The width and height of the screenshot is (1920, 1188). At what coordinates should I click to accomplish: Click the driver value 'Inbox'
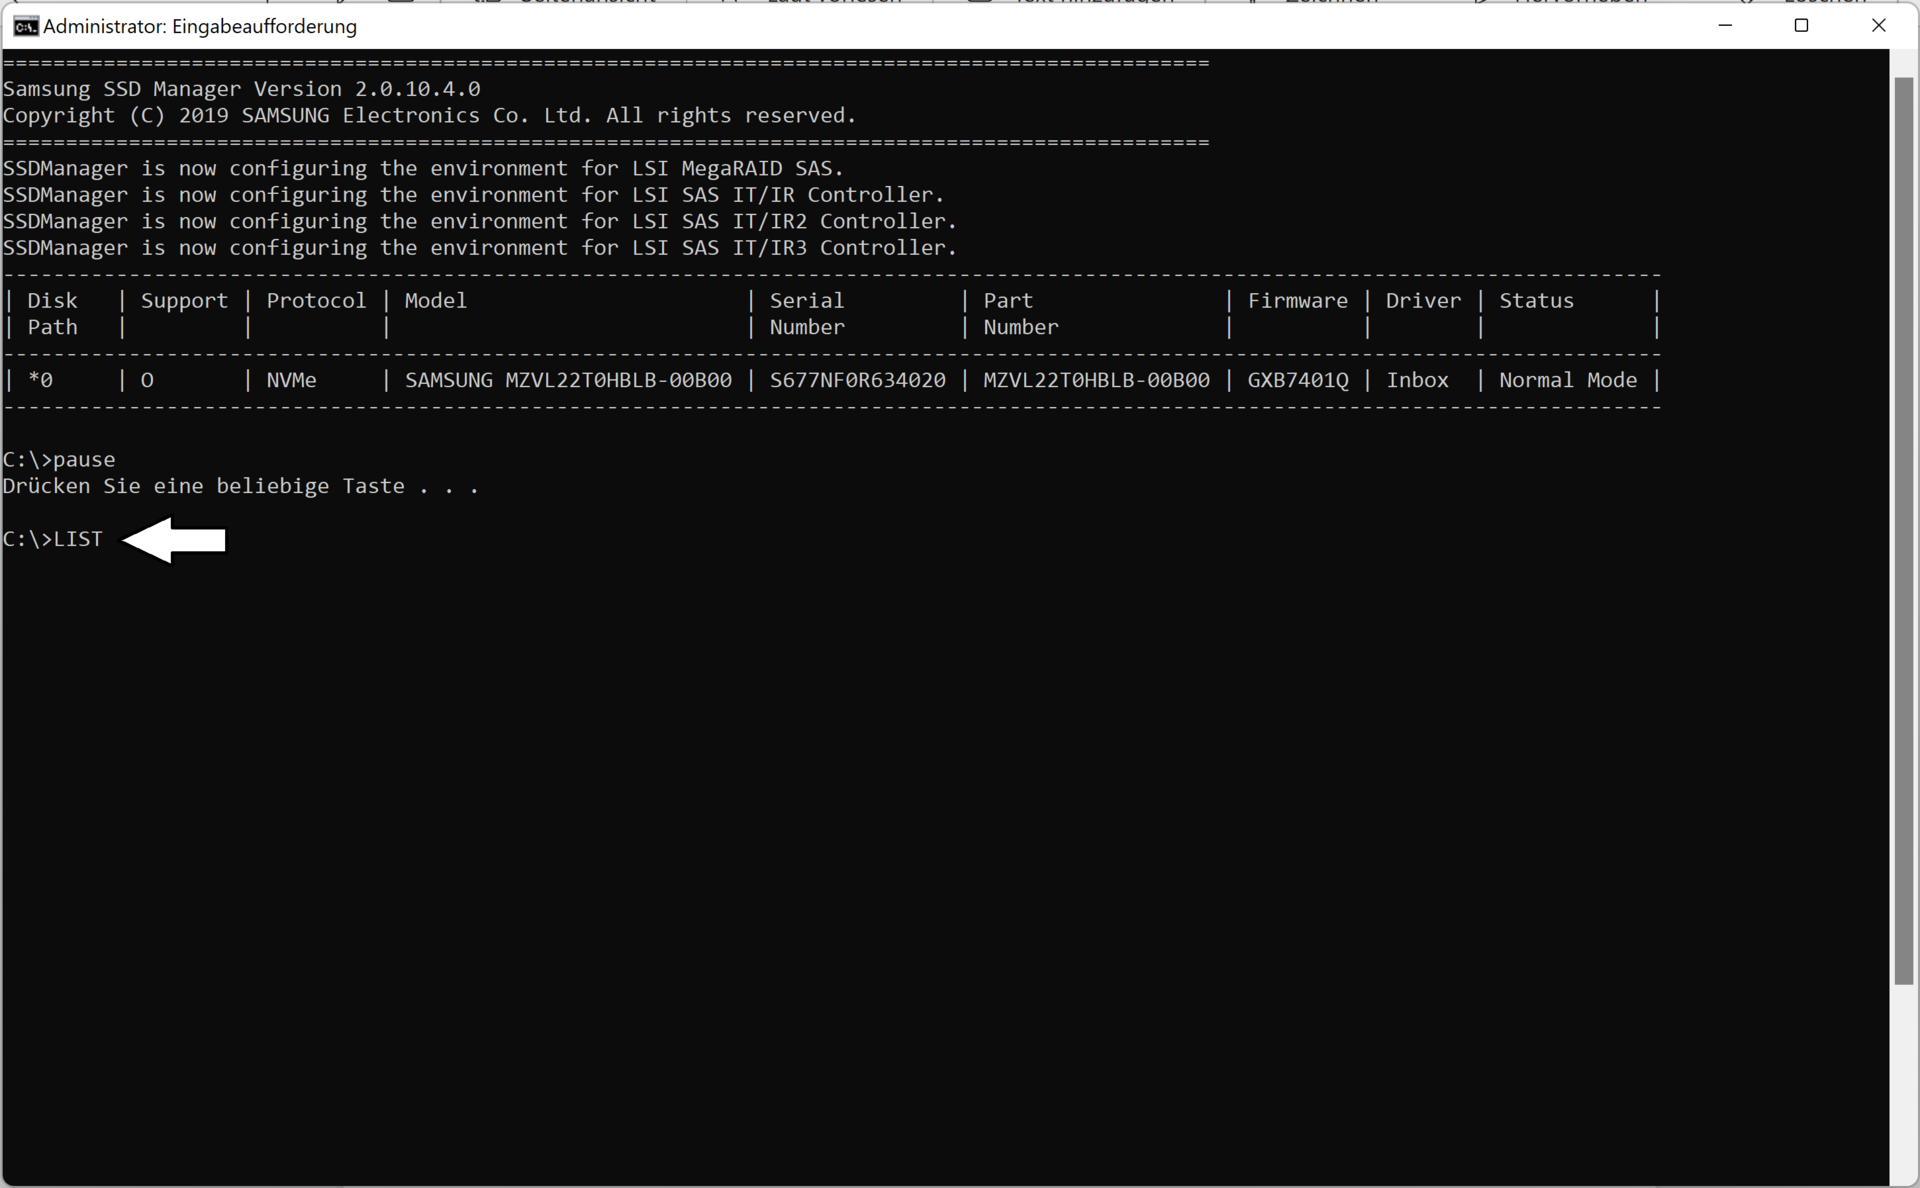coord(1417,380)
